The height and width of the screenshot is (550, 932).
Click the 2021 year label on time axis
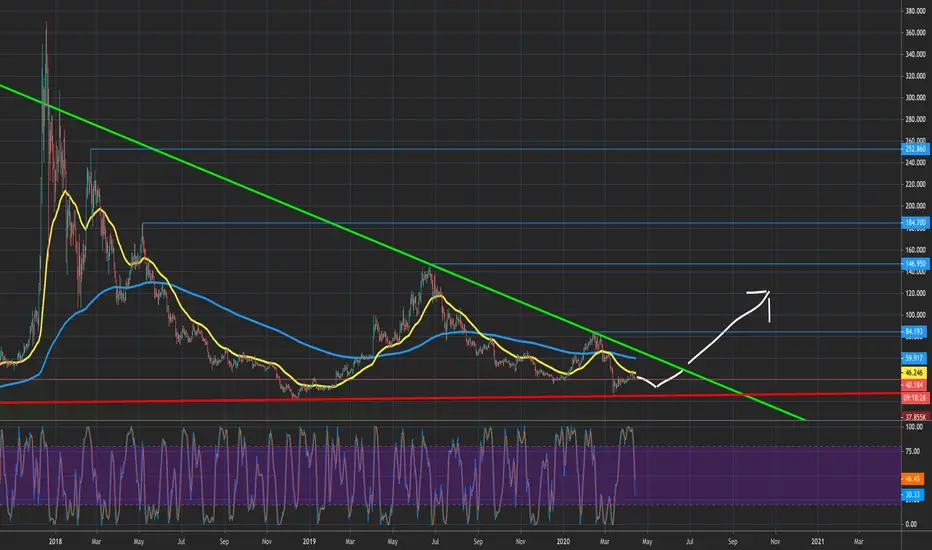click(818, 542)
